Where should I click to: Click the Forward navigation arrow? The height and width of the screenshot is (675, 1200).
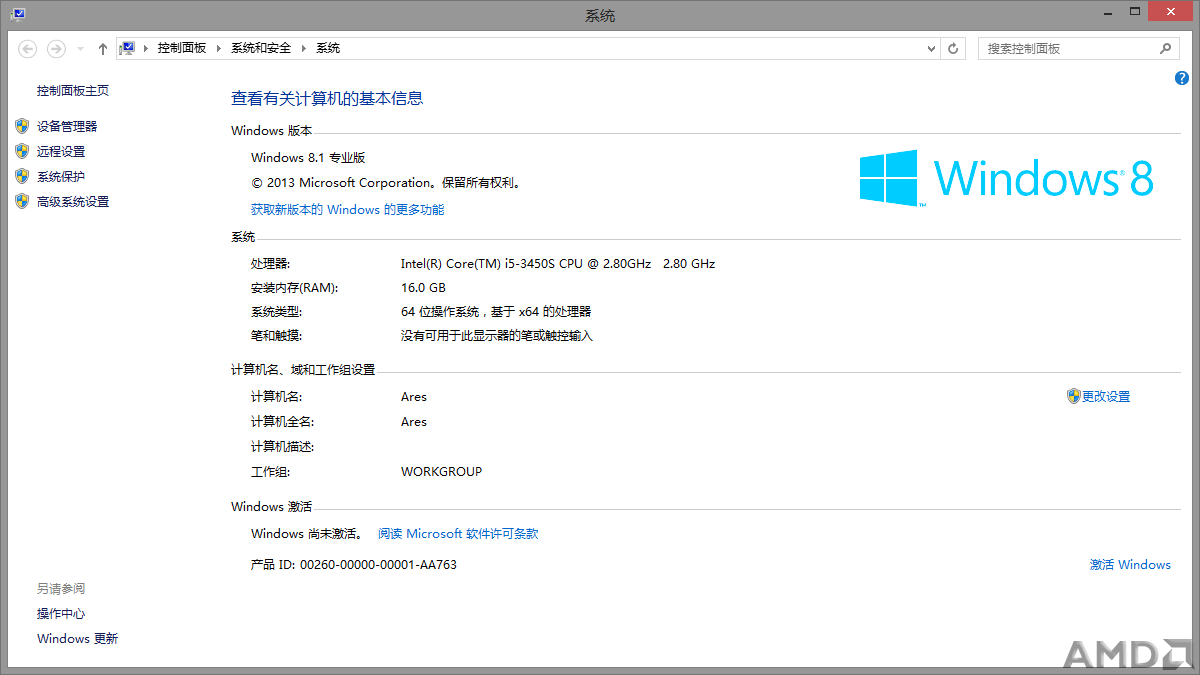(56, 48)
